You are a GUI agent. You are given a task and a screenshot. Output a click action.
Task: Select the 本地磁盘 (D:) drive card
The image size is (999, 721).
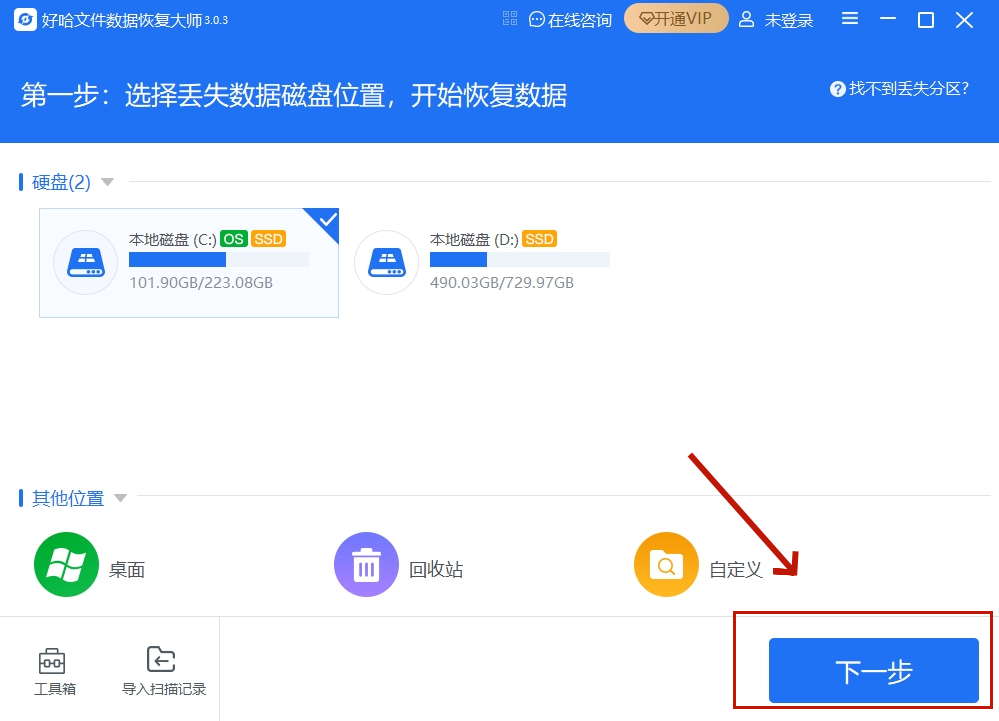(490, 262)
